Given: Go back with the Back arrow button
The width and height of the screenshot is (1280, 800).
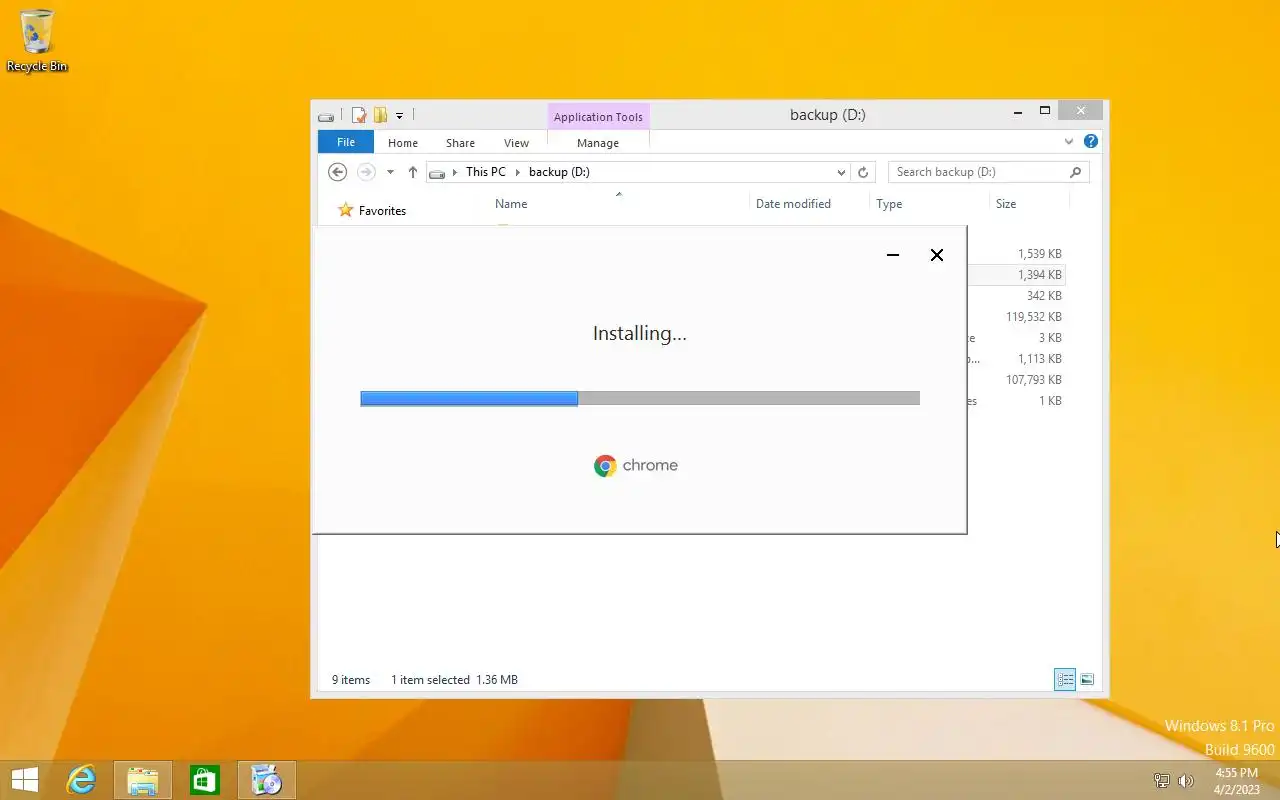Looking at the screenshot, I should (338, 172).
